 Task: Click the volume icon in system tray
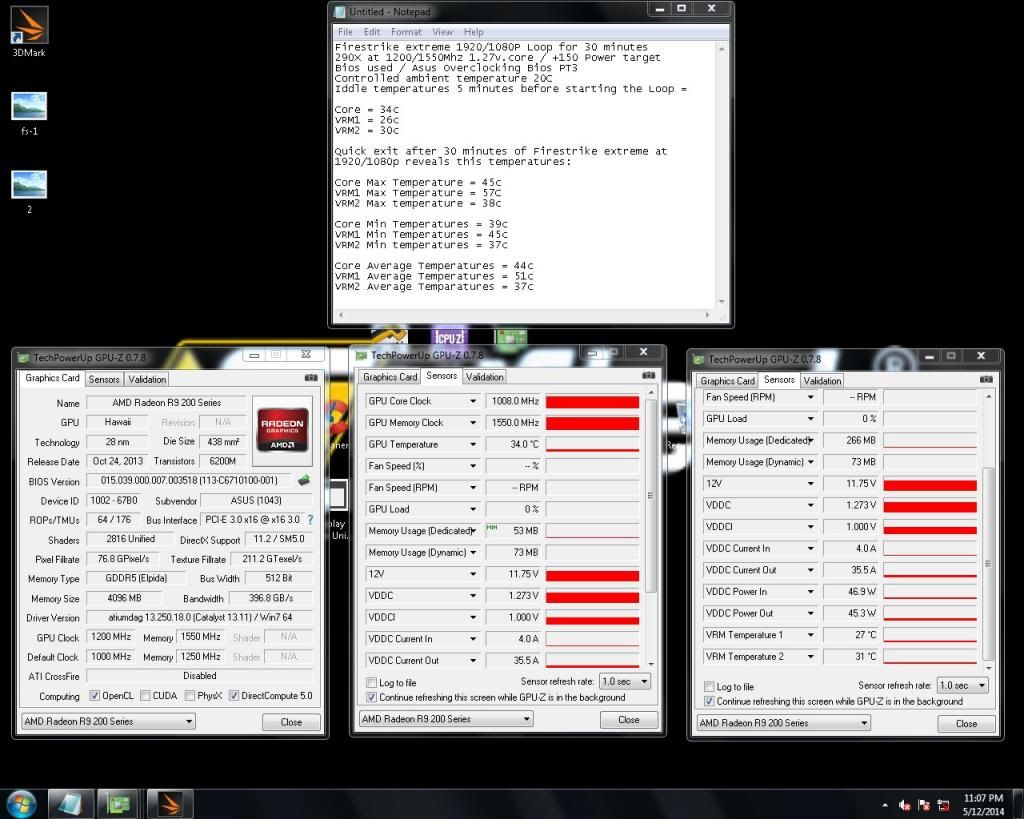(905, 804)
